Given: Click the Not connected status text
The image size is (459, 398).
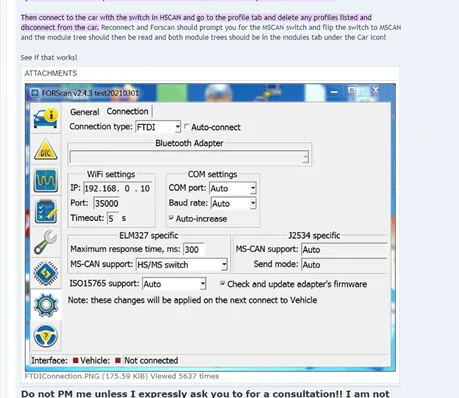Looking at the screenshot, I should pyautogui.click(x=151, y=360).
